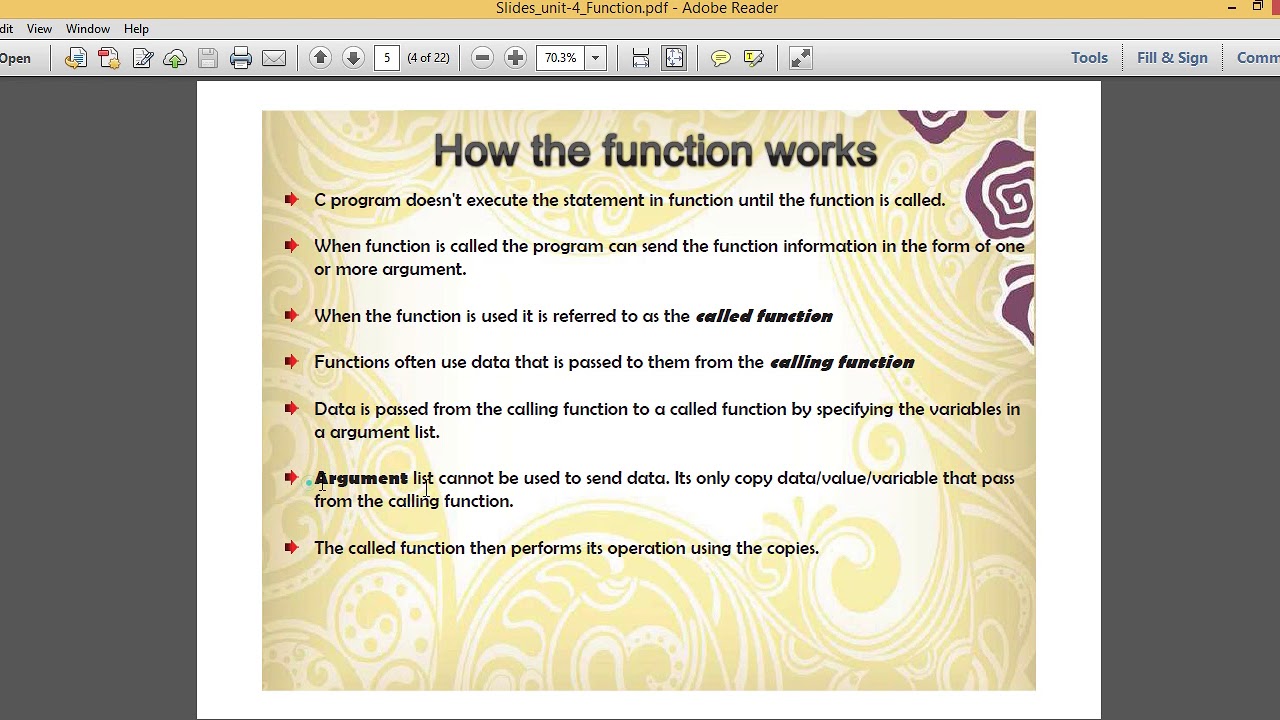Open the View menu
Image resolution: width=1280 pixels, height=720 pixels.
pyautogui.click(x=39, y=29)
